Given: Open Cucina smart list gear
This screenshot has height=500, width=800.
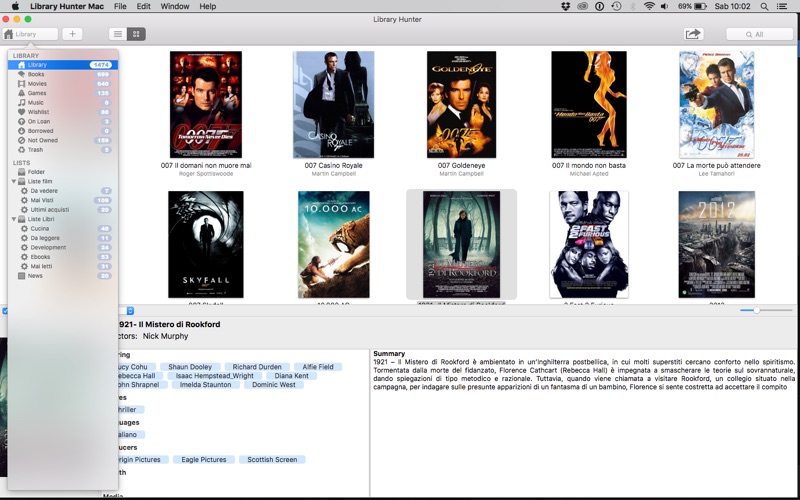Looking at the screenshot, I should click(24, 229).
